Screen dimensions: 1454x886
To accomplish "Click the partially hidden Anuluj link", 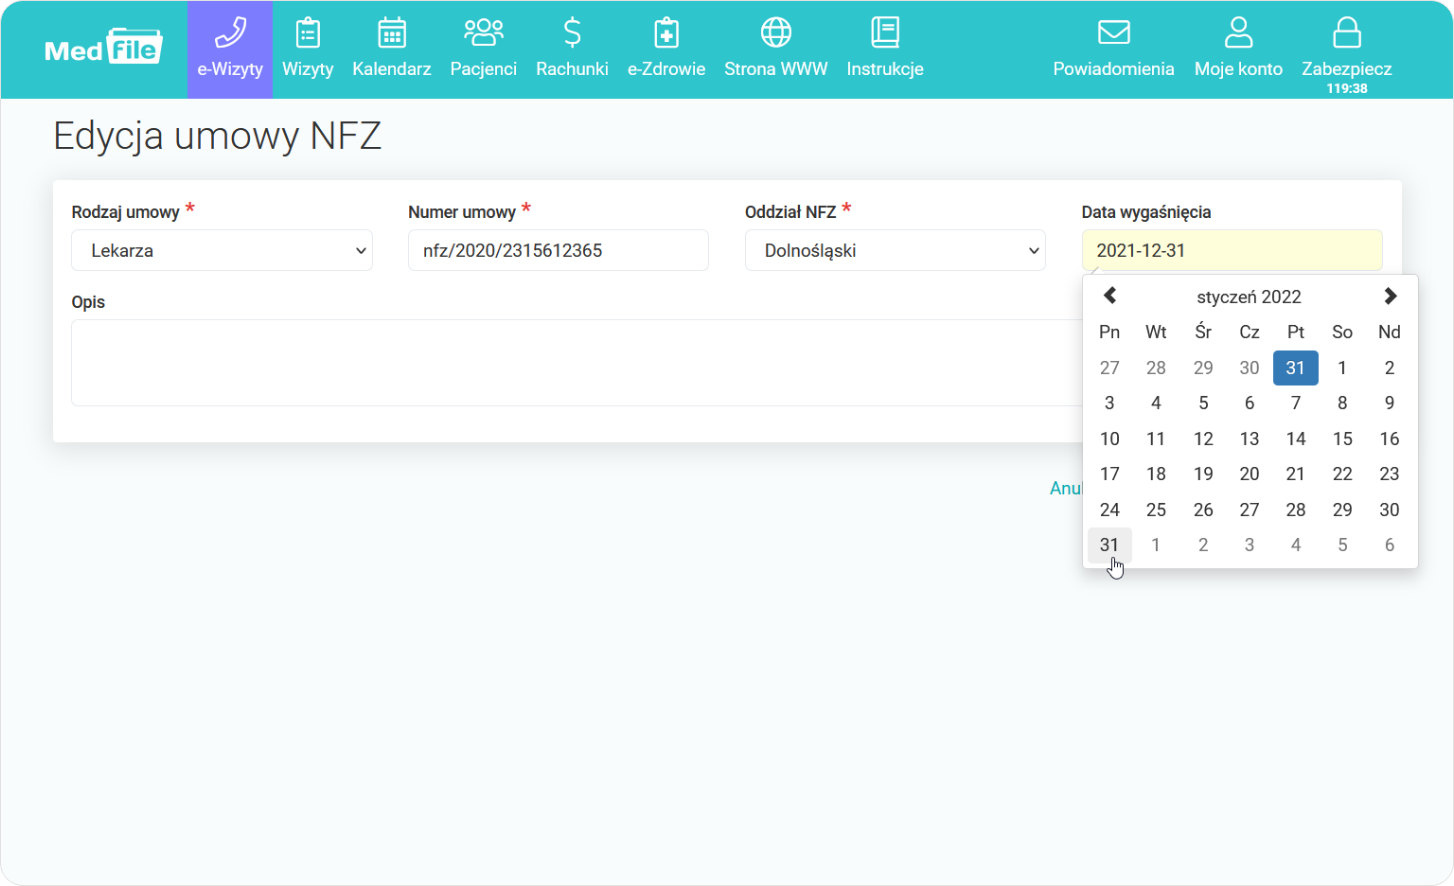I will click(x=1066, y=488).
